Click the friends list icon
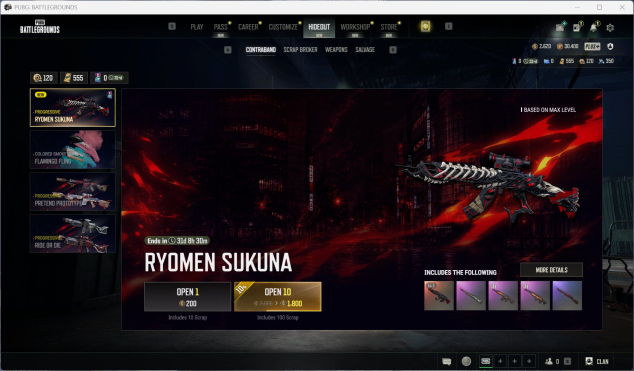 [x=549, y=361]
